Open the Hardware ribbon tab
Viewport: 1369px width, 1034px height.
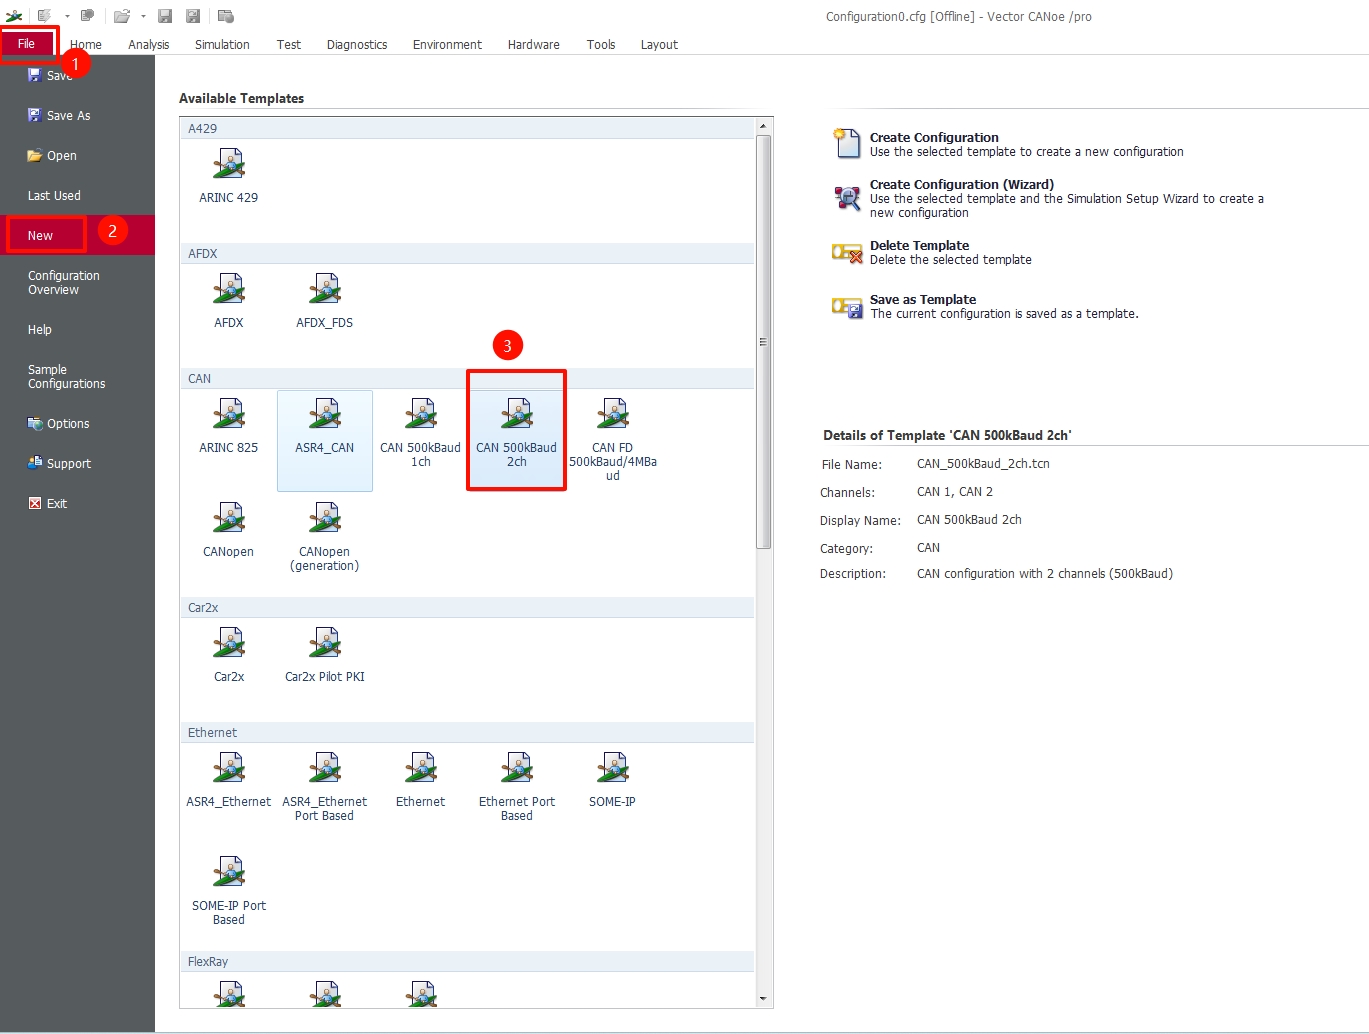(533, 45)
